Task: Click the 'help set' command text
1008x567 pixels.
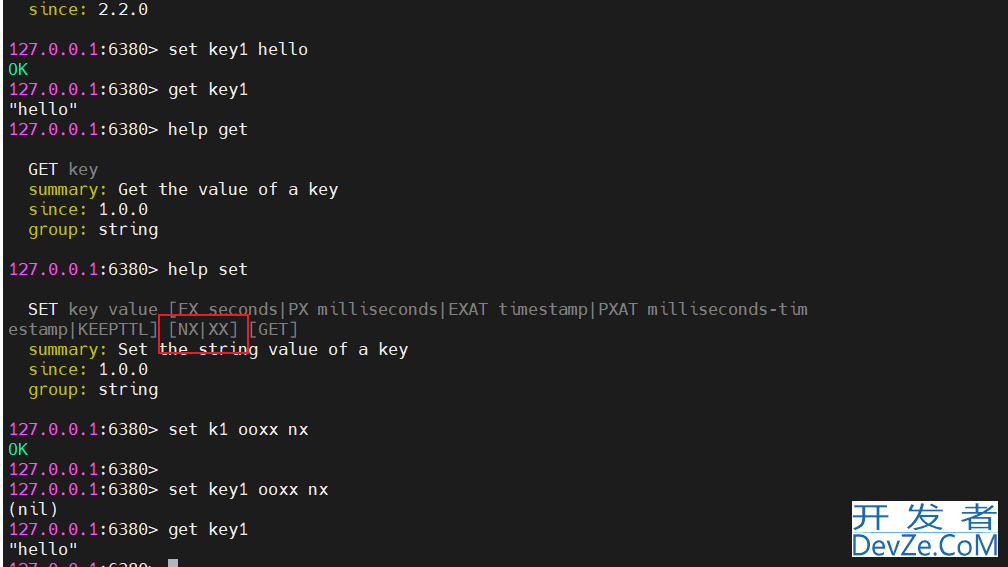Action: click(208, 269)
